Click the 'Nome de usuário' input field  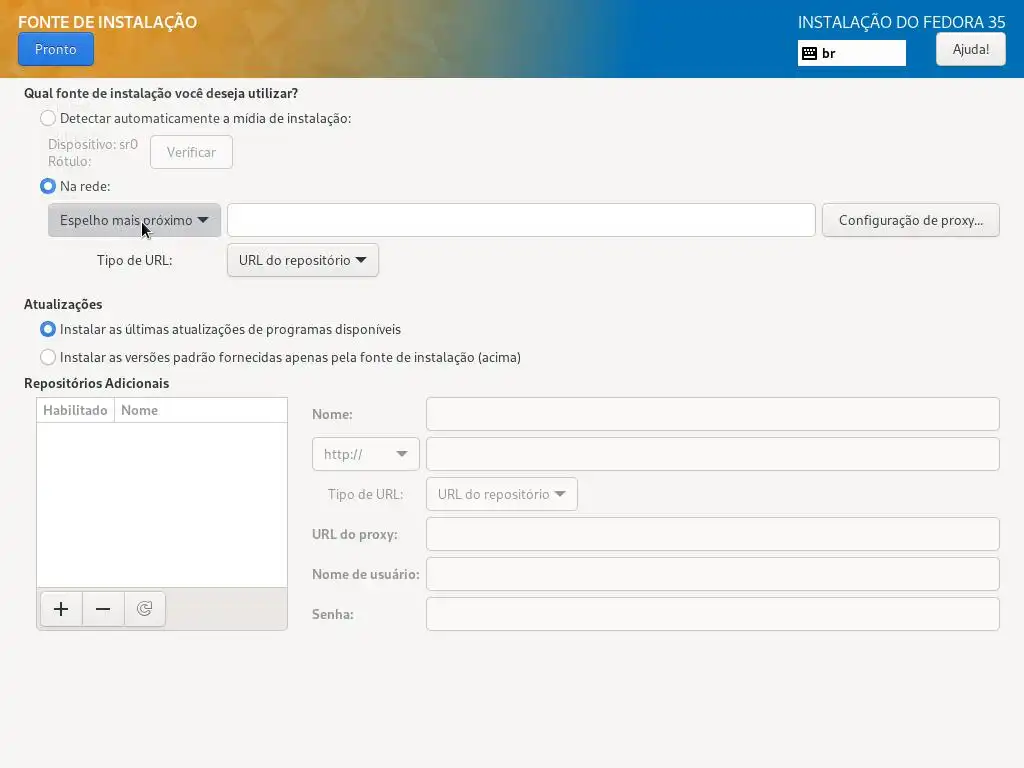[x=712, y=574]
